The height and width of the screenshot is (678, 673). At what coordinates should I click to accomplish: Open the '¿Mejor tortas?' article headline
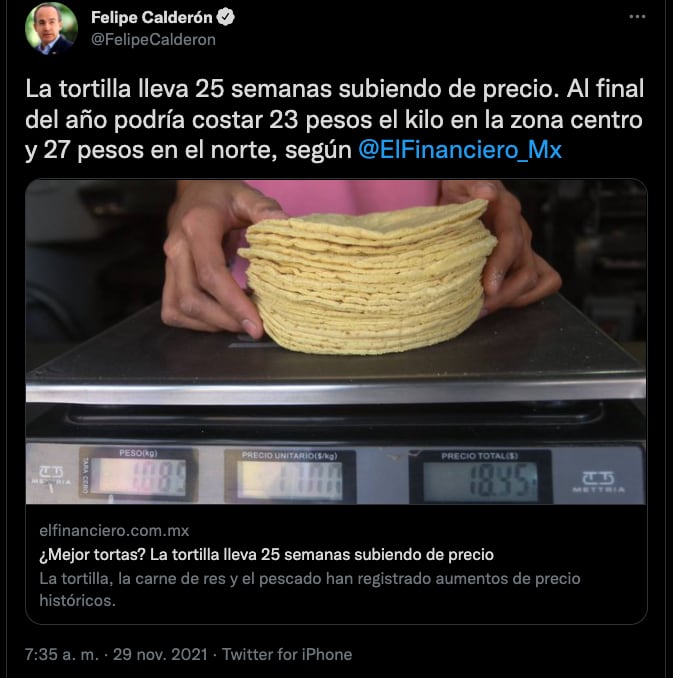click(x=266, y=554)
